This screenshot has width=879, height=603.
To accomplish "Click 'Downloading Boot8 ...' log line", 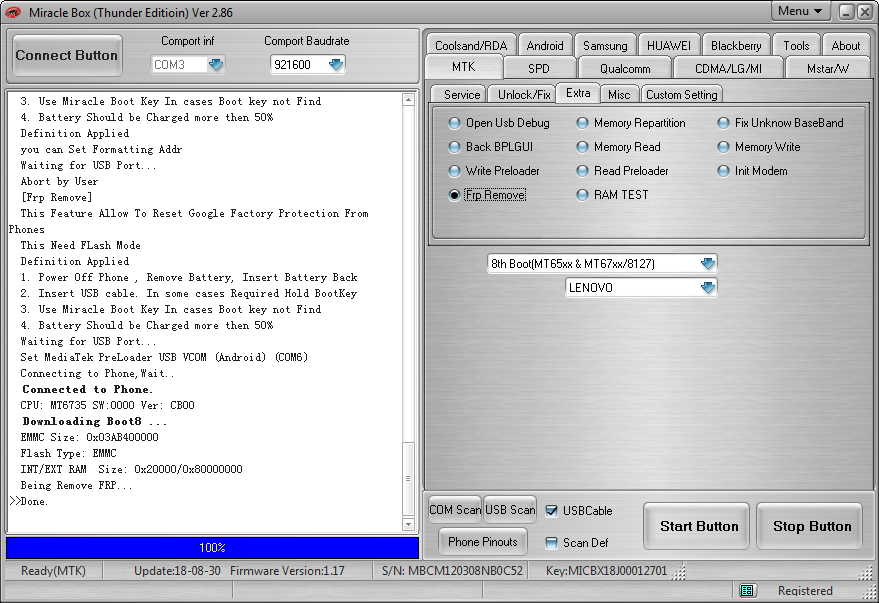I will click(x=95, y=421).
